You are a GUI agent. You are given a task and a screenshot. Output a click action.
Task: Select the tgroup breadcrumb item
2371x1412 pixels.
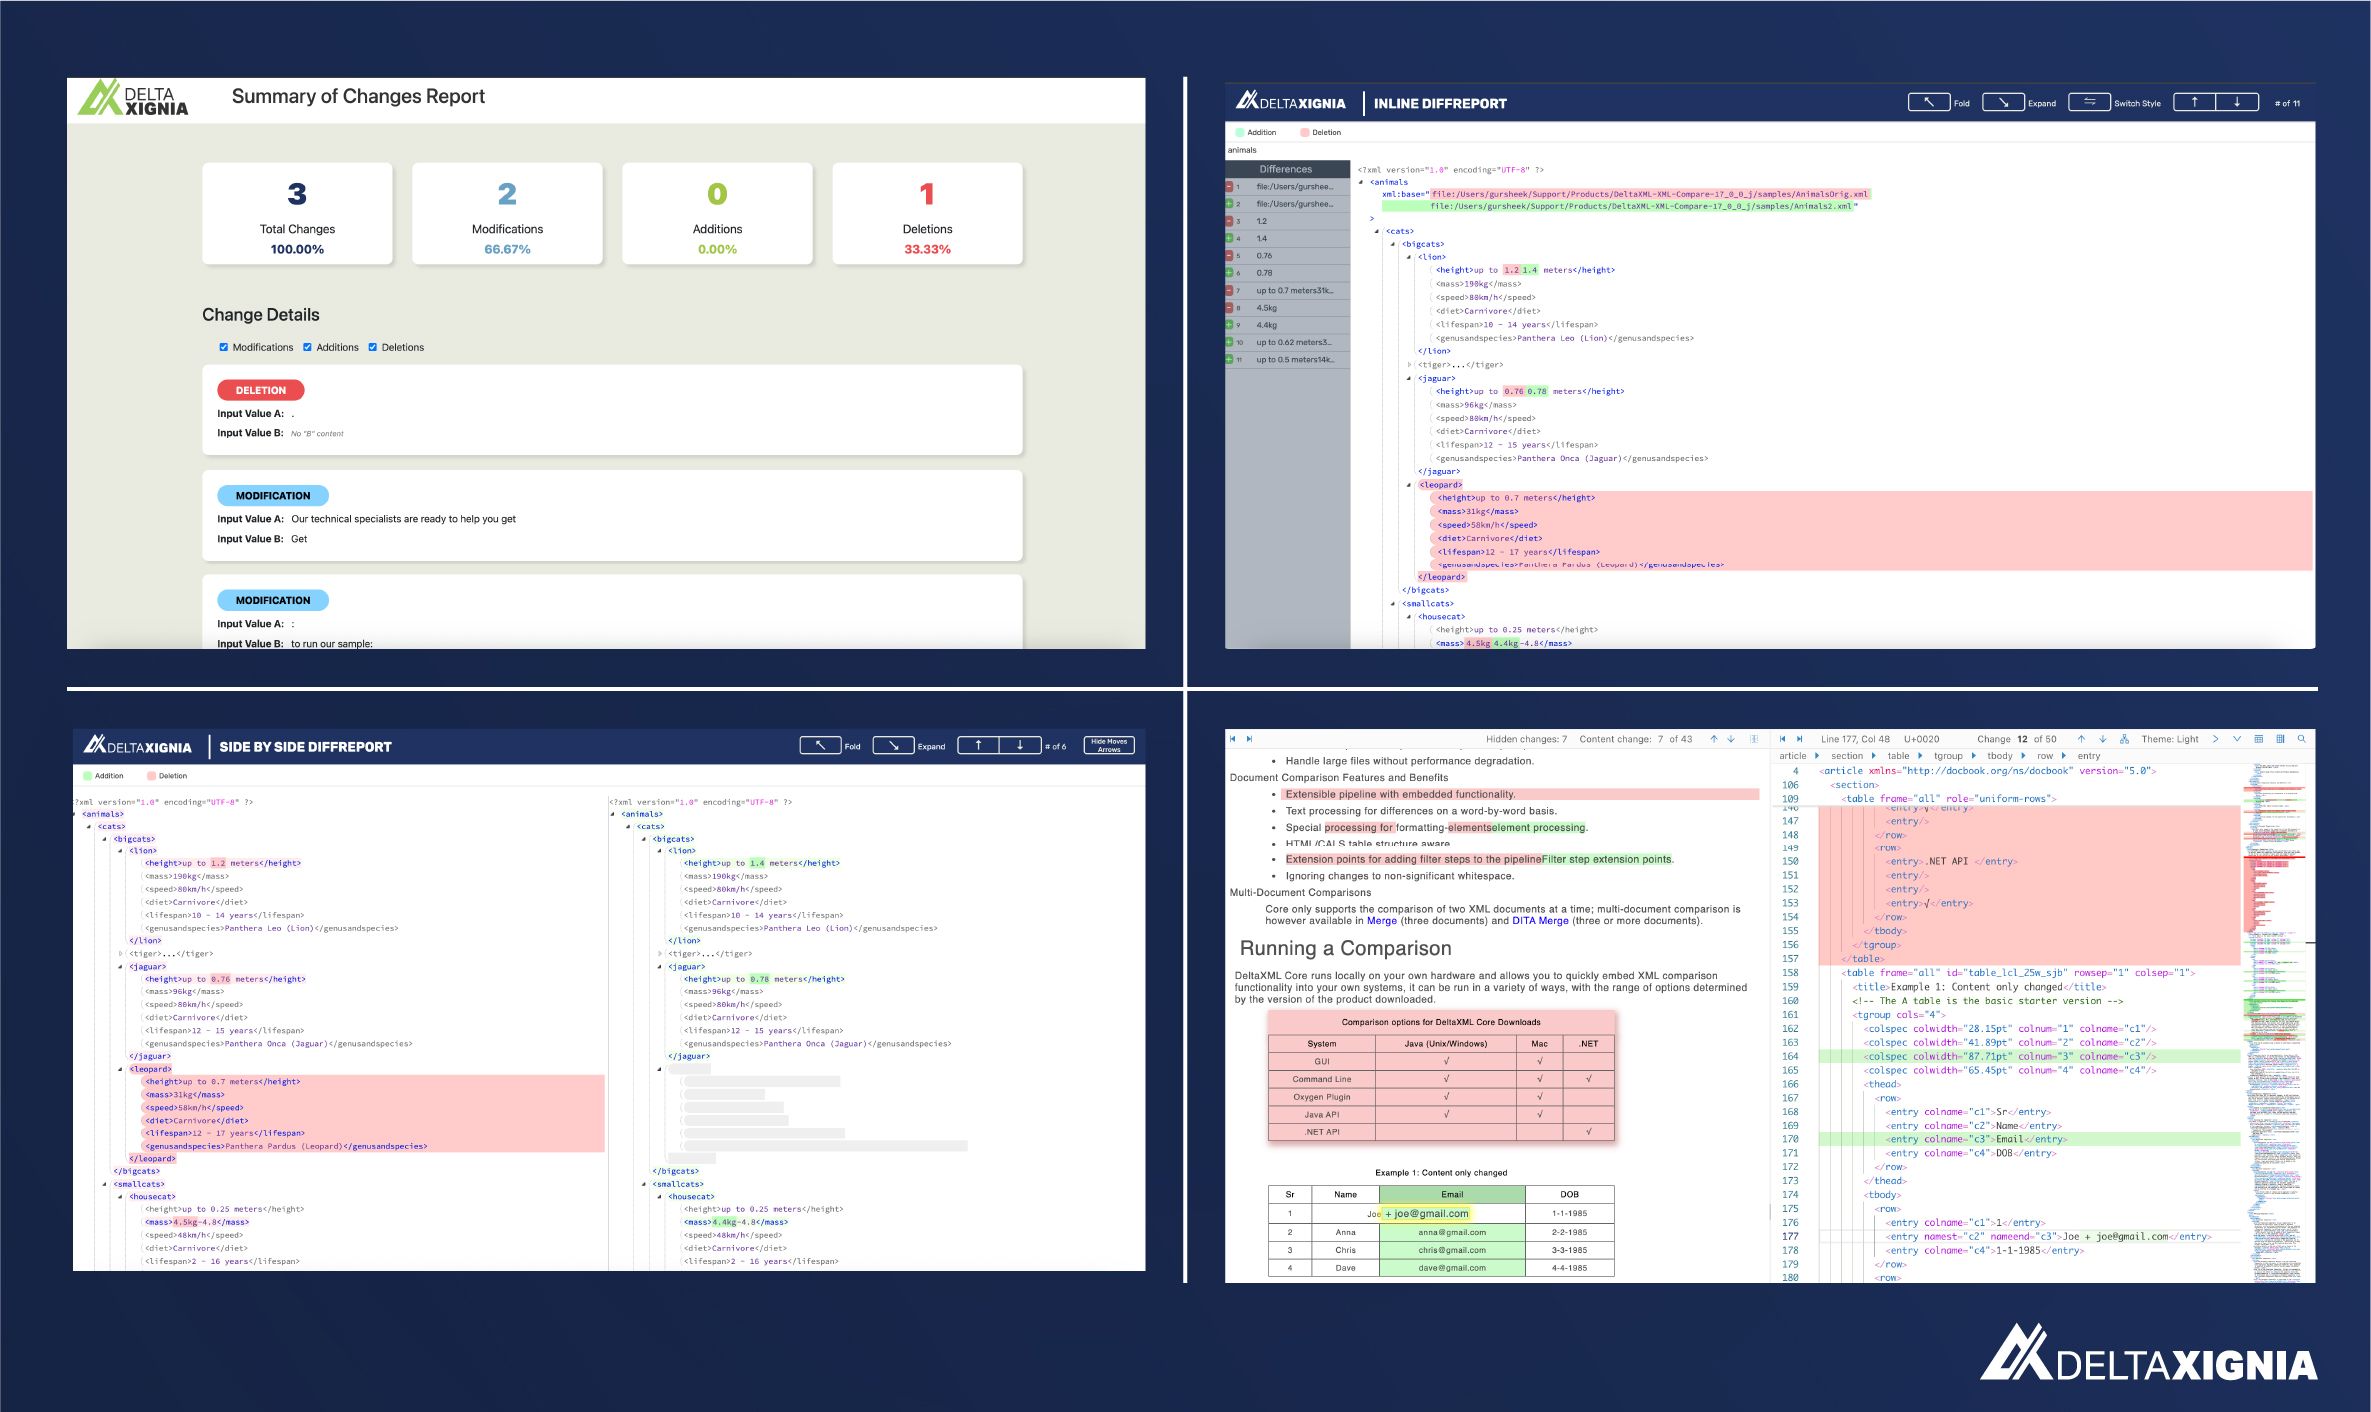1947,756
